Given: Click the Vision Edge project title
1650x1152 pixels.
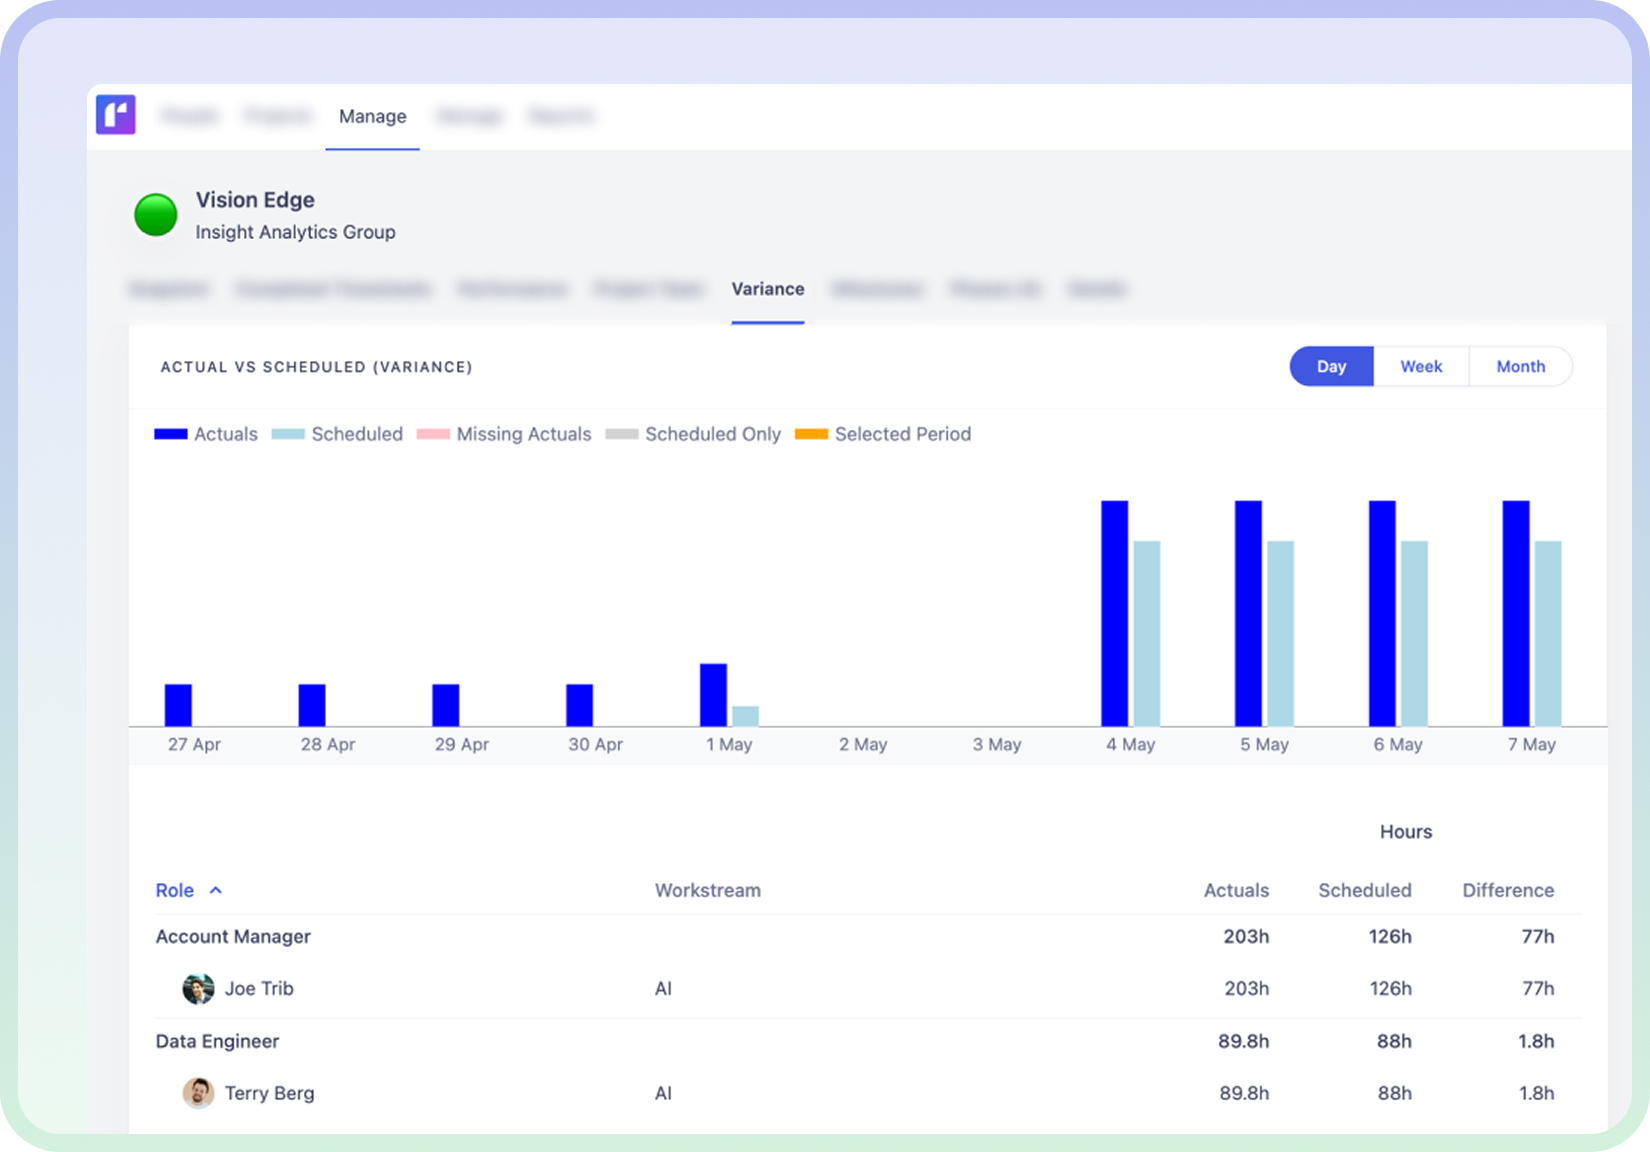Looking at the screenshot, I should (255, 200).
